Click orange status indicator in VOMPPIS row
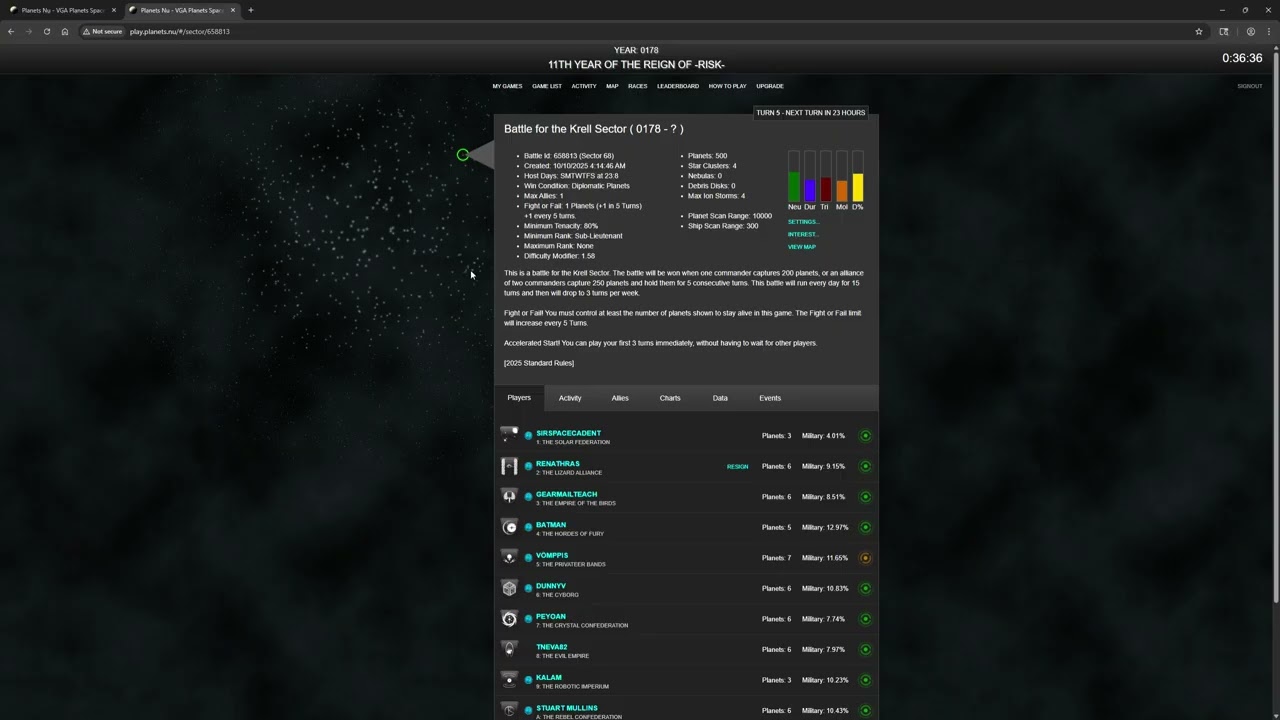Viewport: 1280px width, 720px height. [x=866, y=558]
